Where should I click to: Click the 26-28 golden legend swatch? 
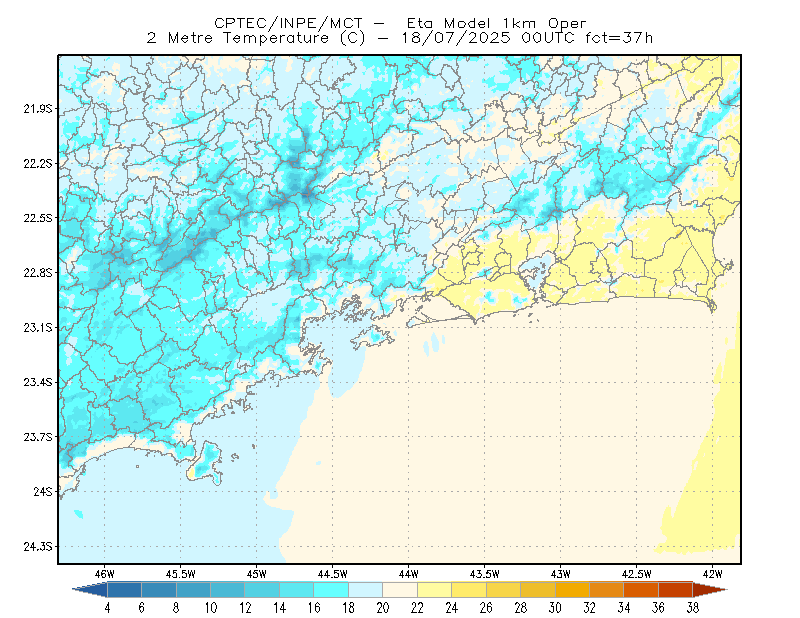(x=504, y=590)
